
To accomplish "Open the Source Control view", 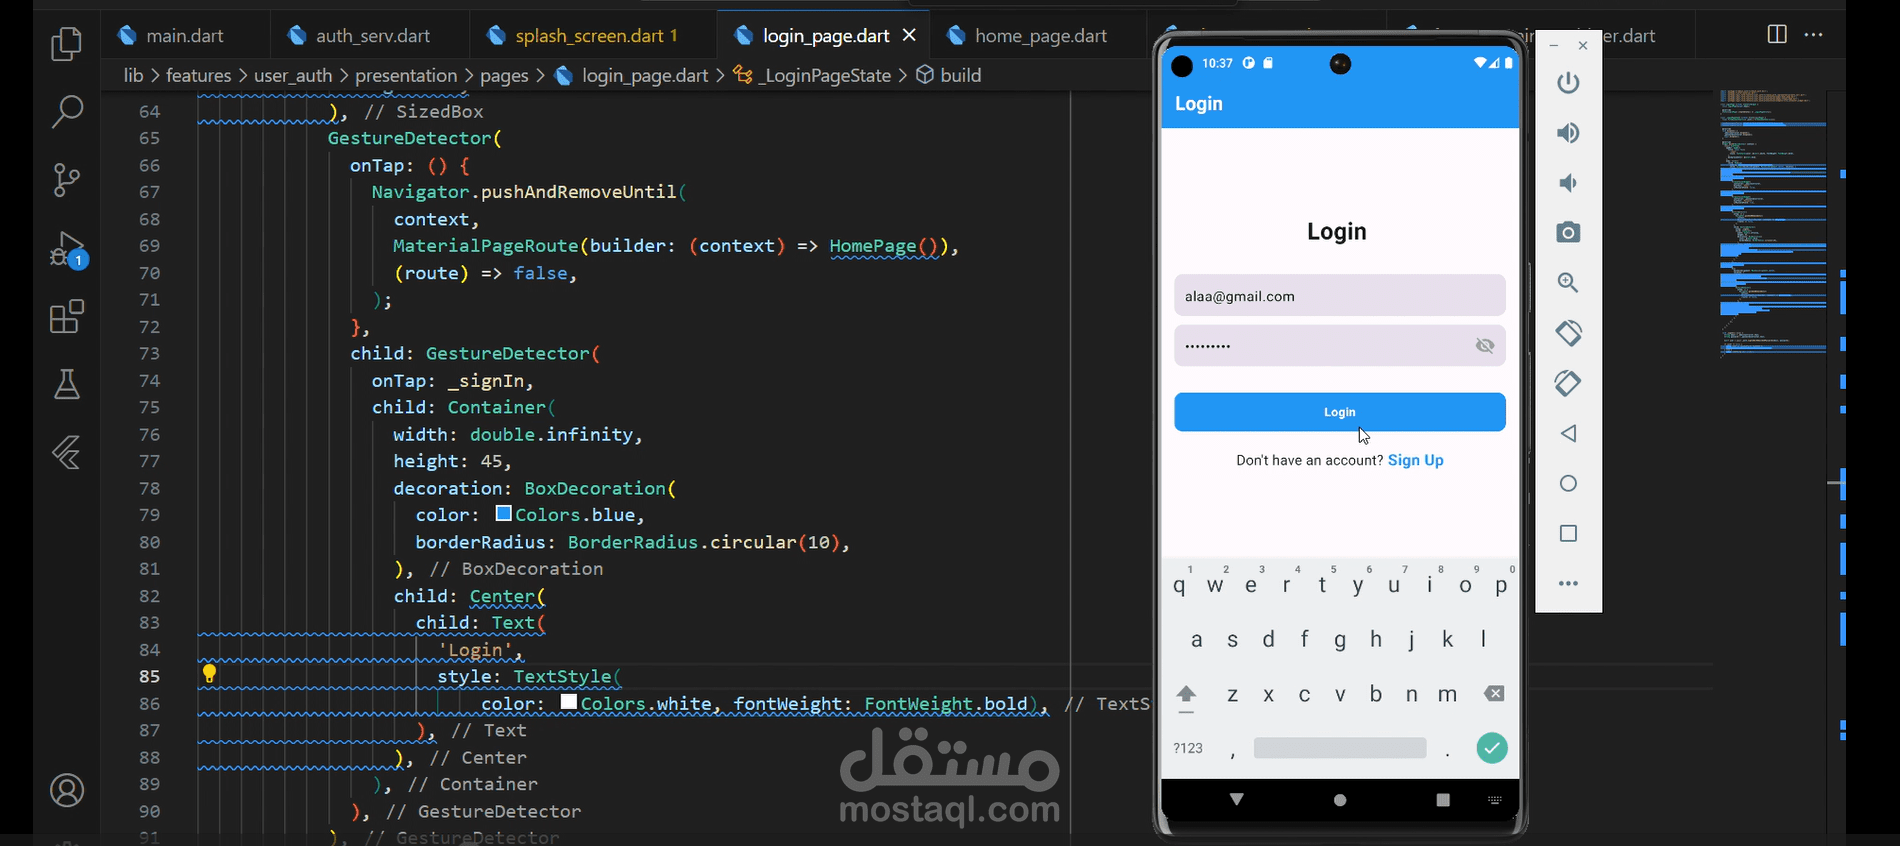I will pyautogui.click(x=66, y=180).
